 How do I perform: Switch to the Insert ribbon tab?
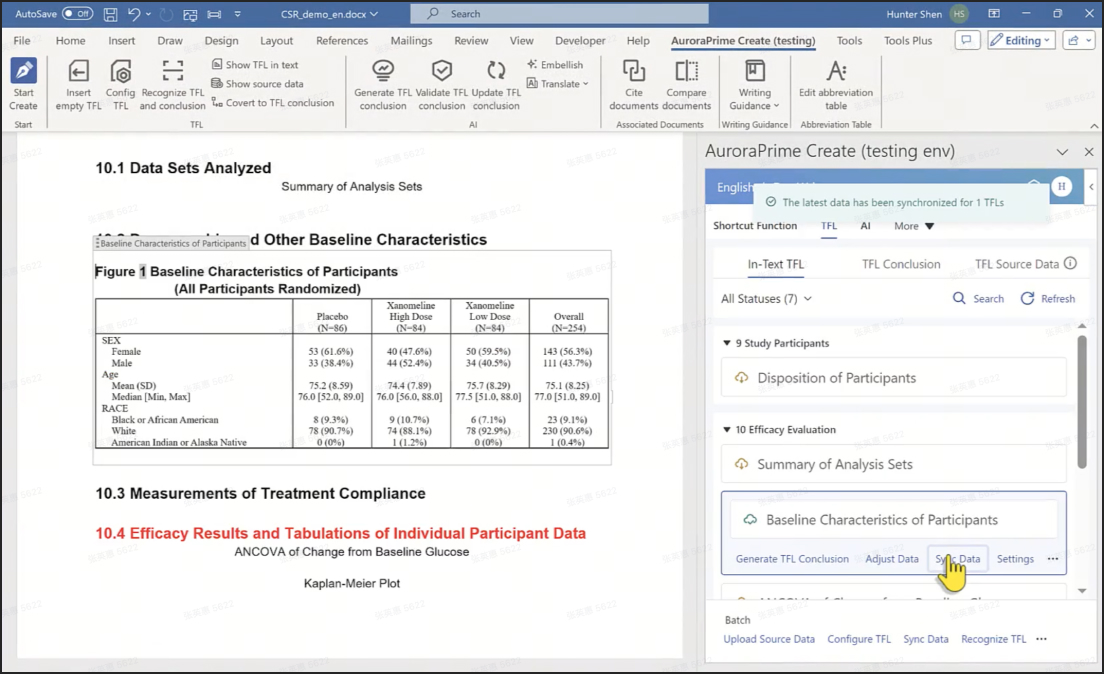coord(121,40)
